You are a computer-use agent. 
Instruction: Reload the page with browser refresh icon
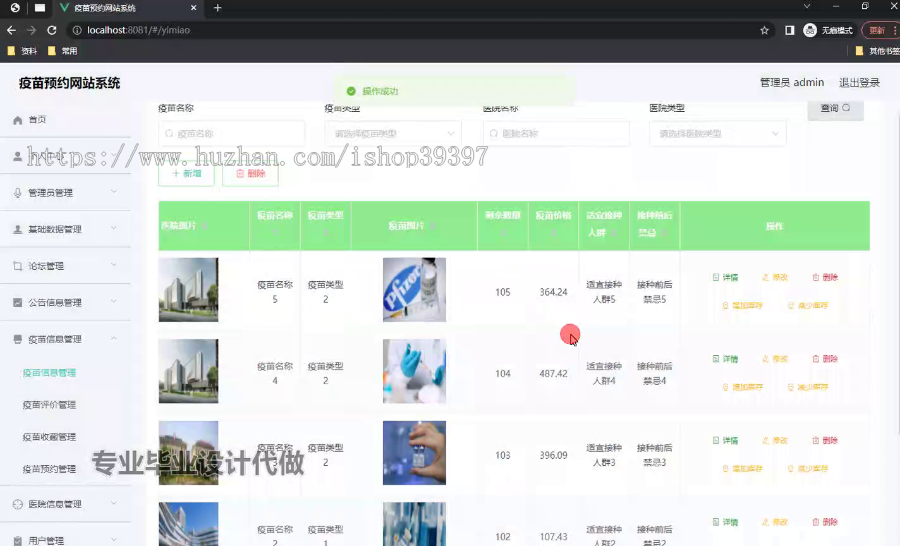tap(52, 30)
